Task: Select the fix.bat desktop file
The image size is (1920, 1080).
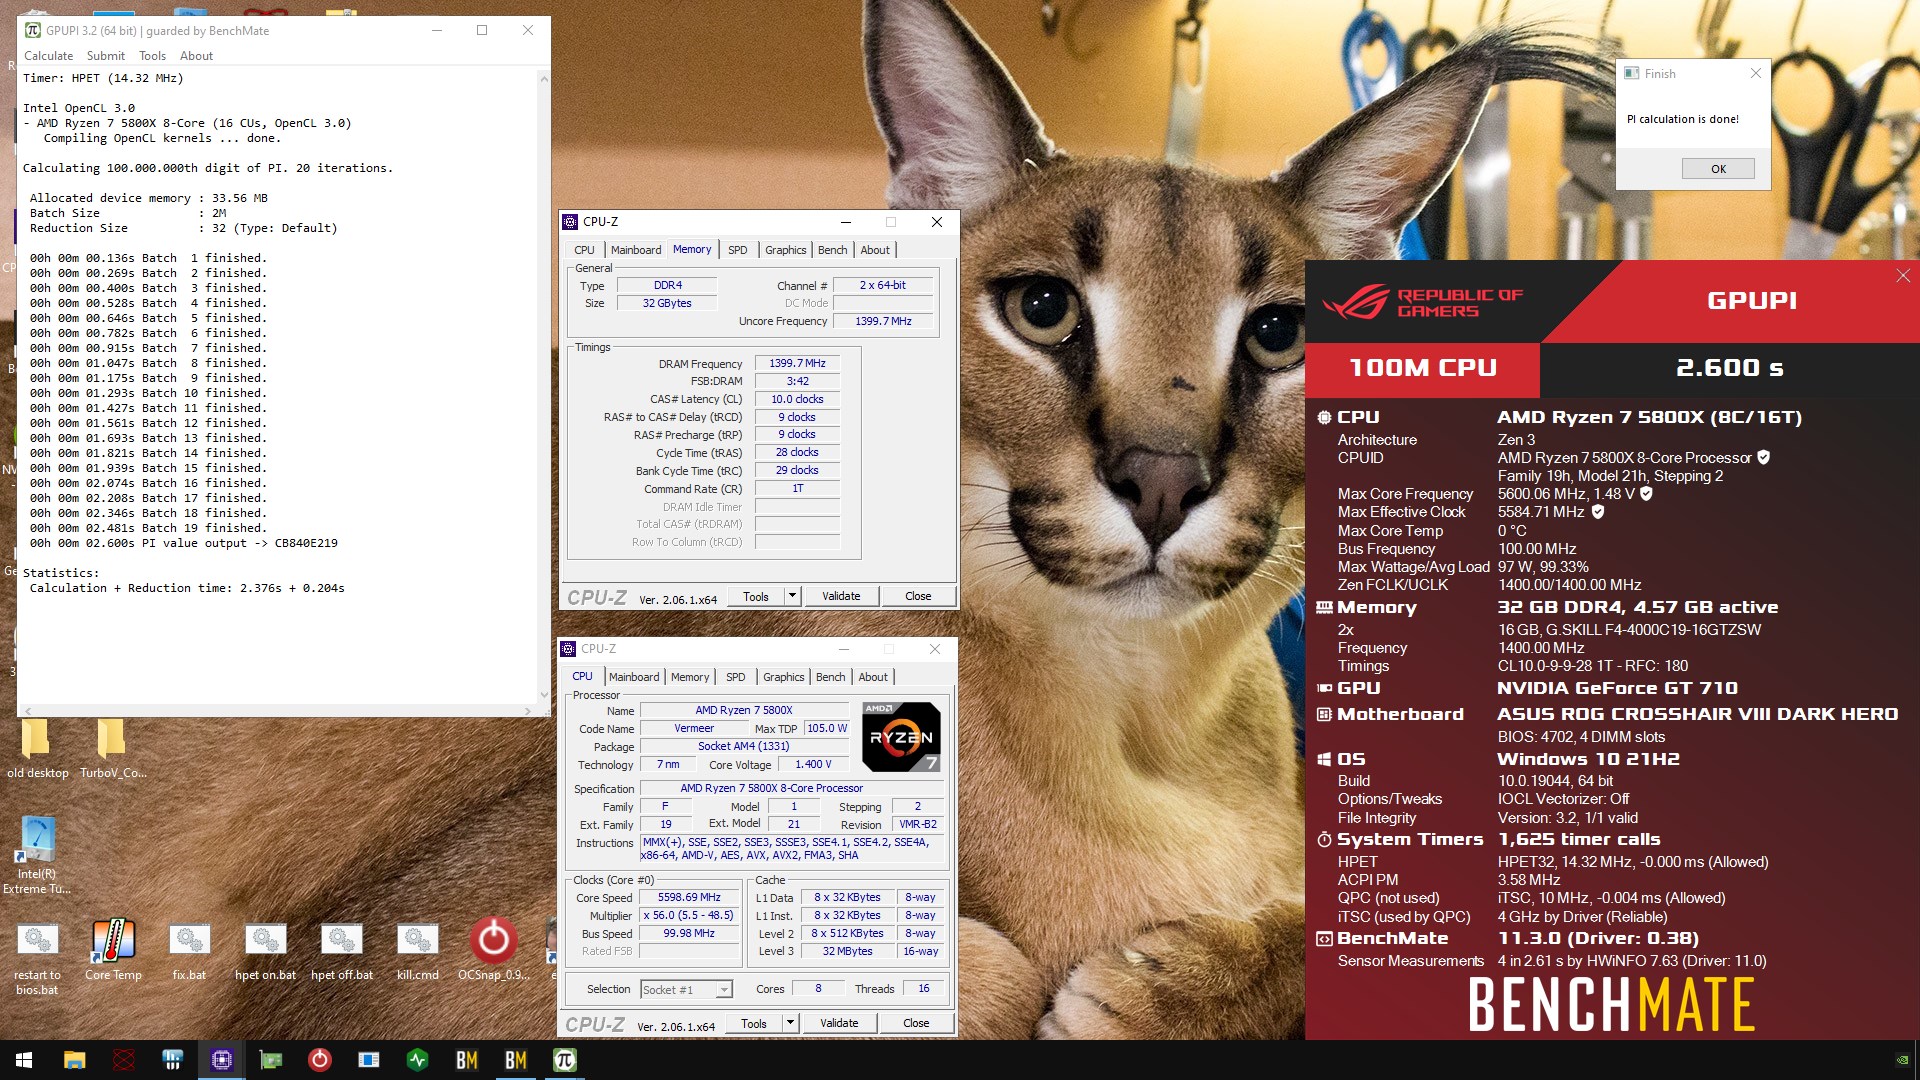Action: (189, 950)
